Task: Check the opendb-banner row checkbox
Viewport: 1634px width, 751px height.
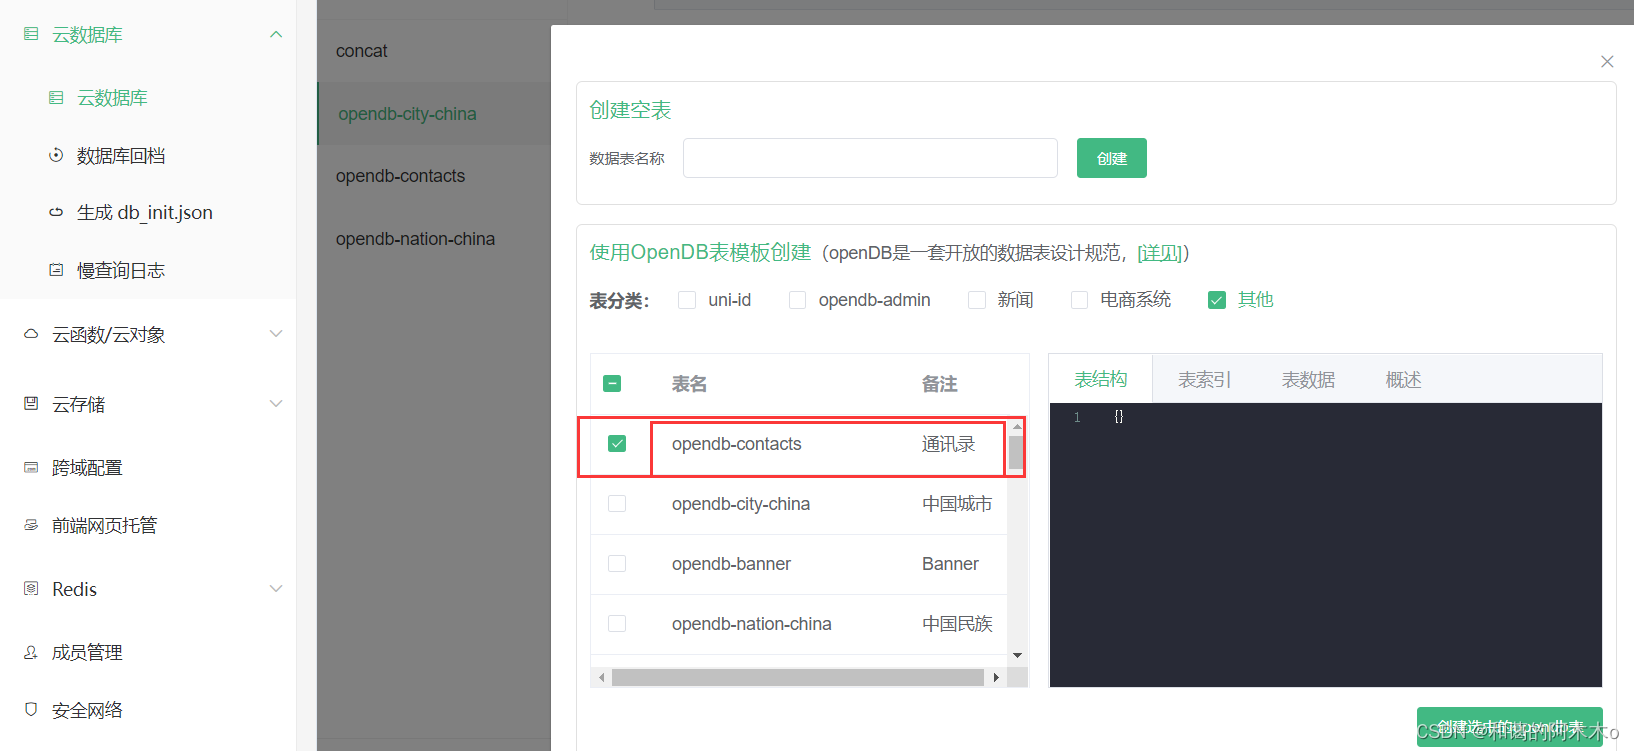Action: pyautogui.click(x=617, y=563)
